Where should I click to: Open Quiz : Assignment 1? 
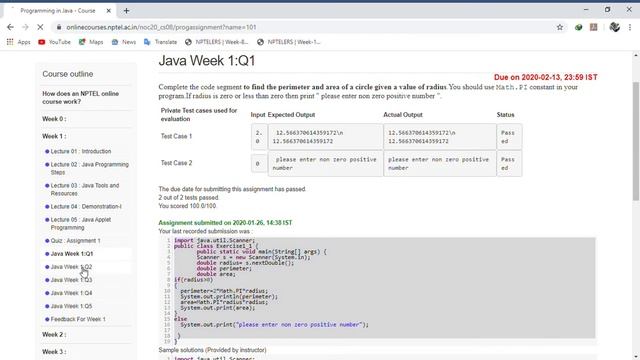pos(75,240)
